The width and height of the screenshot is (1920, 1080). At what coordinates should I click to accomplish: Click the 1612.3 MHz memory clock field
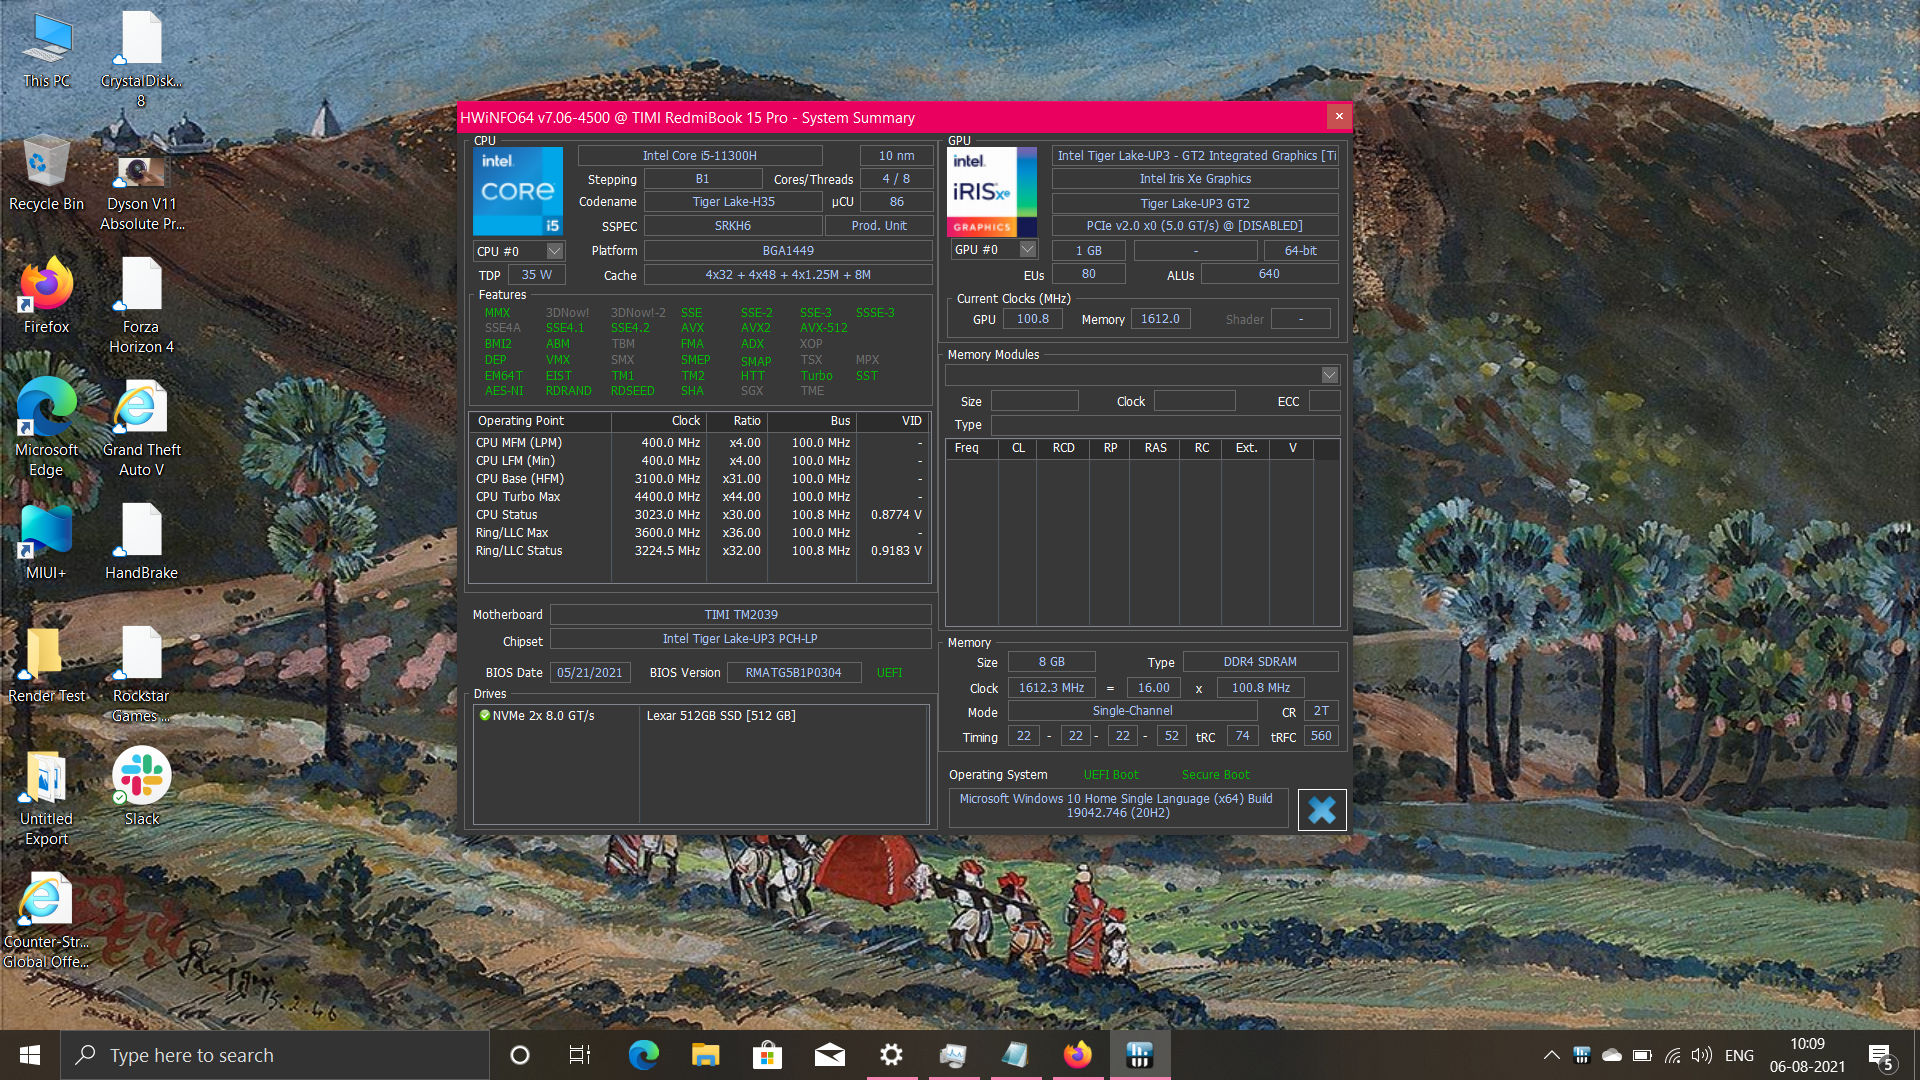(1051, 688)
